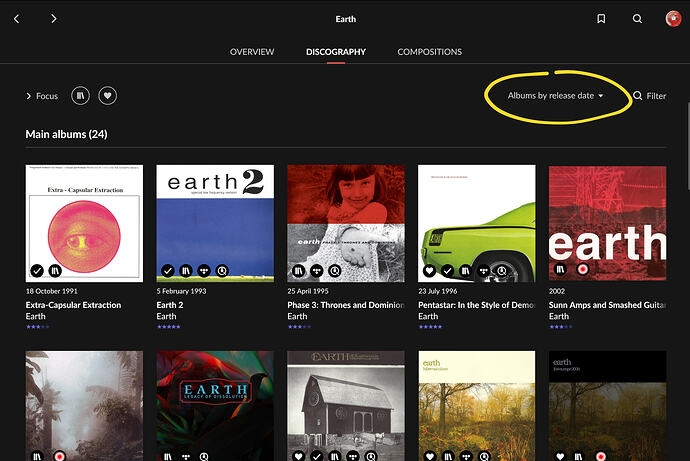Open the Albums by release date dropdown
This screenshot has width=690, height=461.
[x=555, y=95]
